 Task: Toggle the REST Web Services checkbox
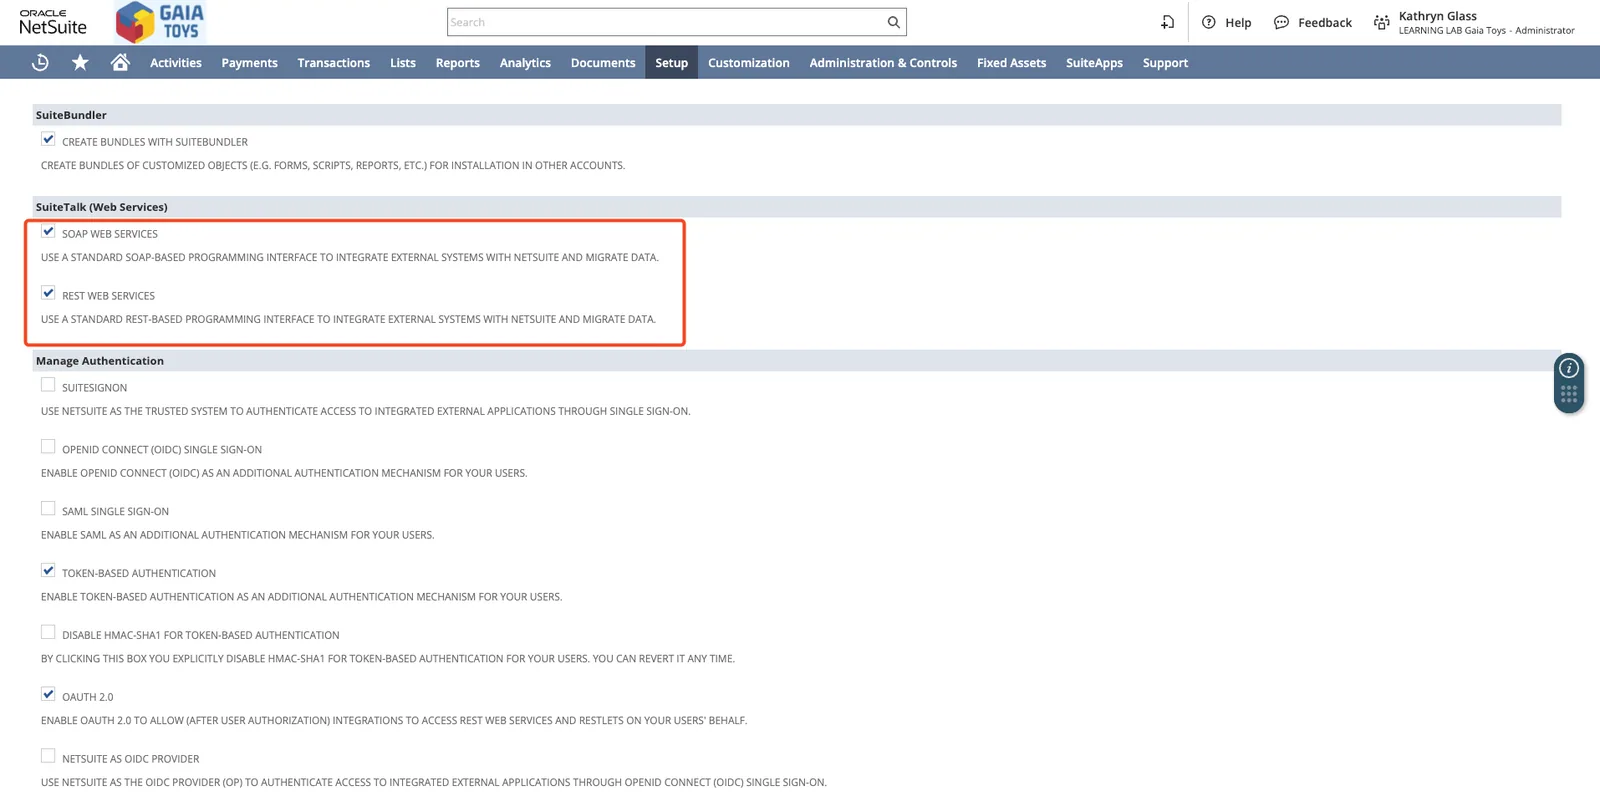click(x=48, y=293)
